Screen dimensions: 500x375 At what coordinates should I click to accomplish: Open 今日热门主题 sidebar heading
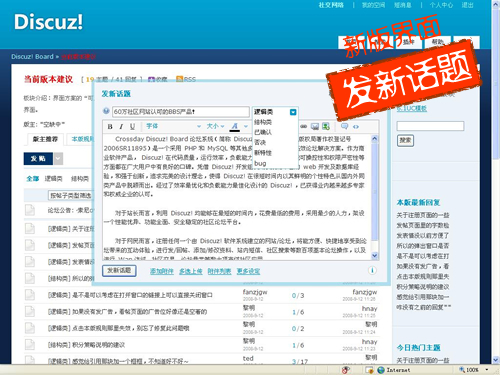[418, 348]
